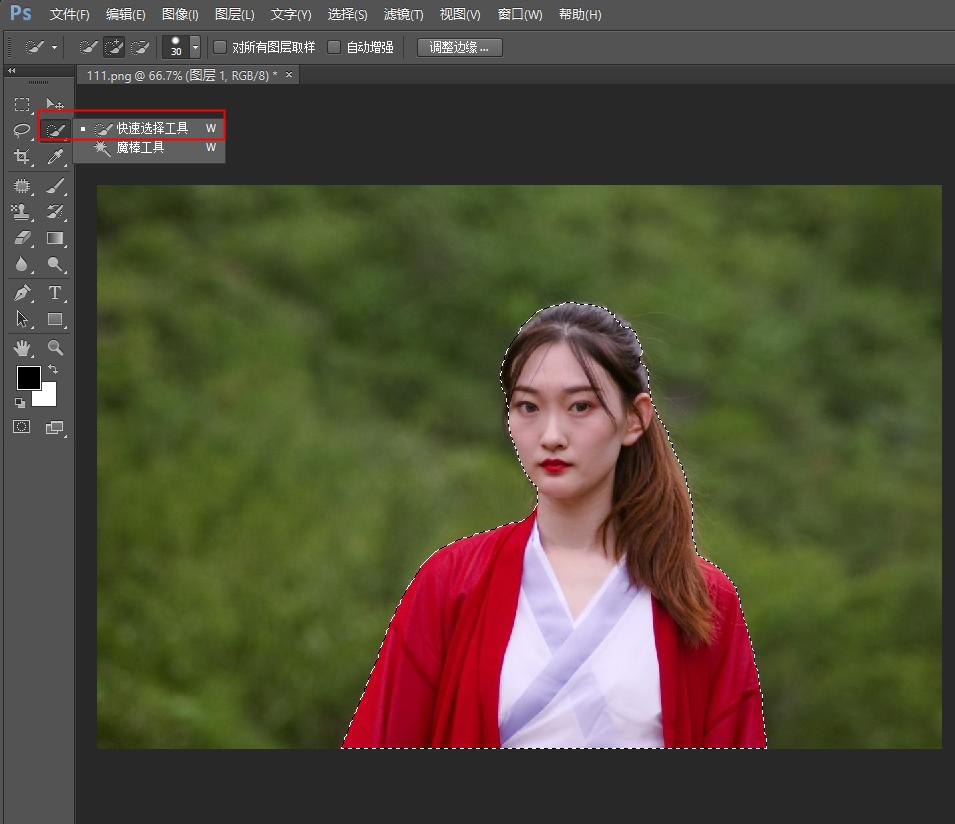
Task: Open the 选择(S) menu
Action: (x=346, y=14)
